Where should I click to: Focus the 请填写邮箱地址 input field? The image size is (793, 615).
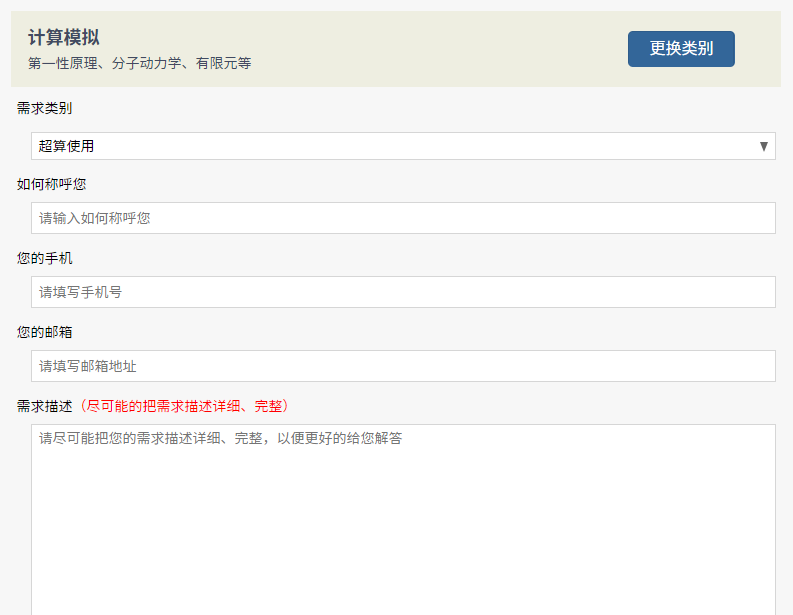tap(403, 366)
